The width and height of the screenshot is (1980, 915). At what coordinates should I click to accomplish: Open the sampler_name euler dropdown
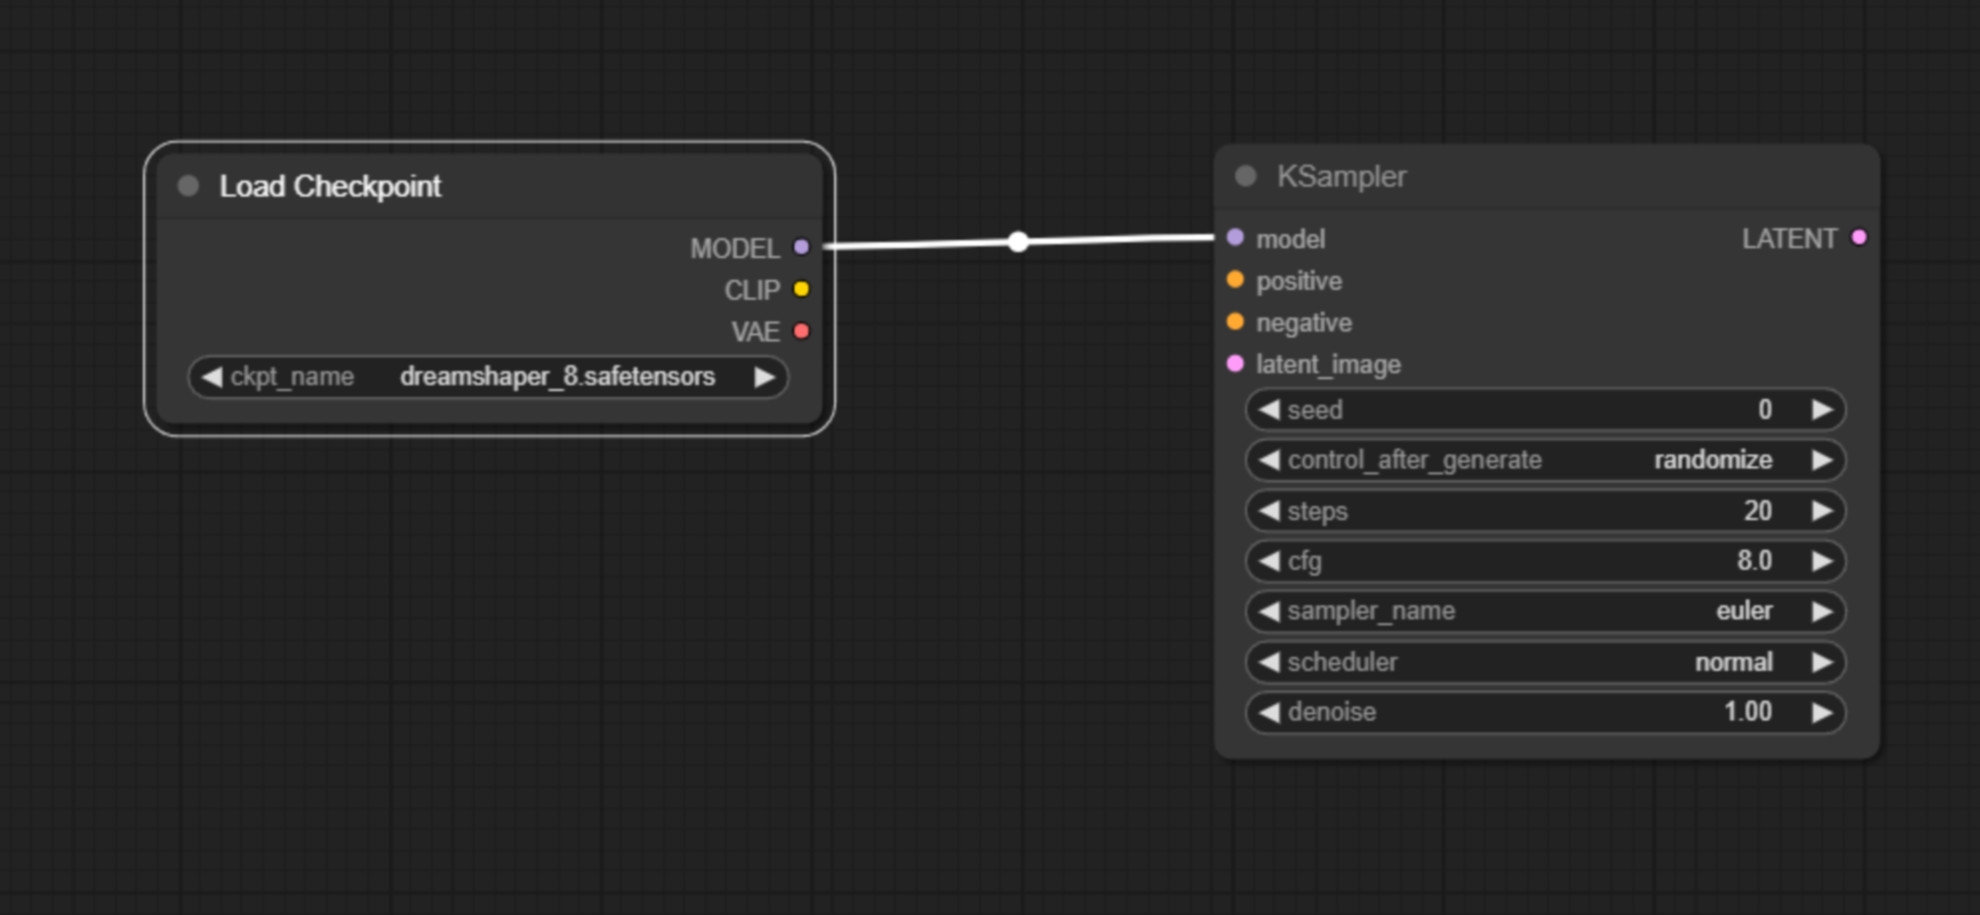pyautogui.click(x=1545, y=611)
